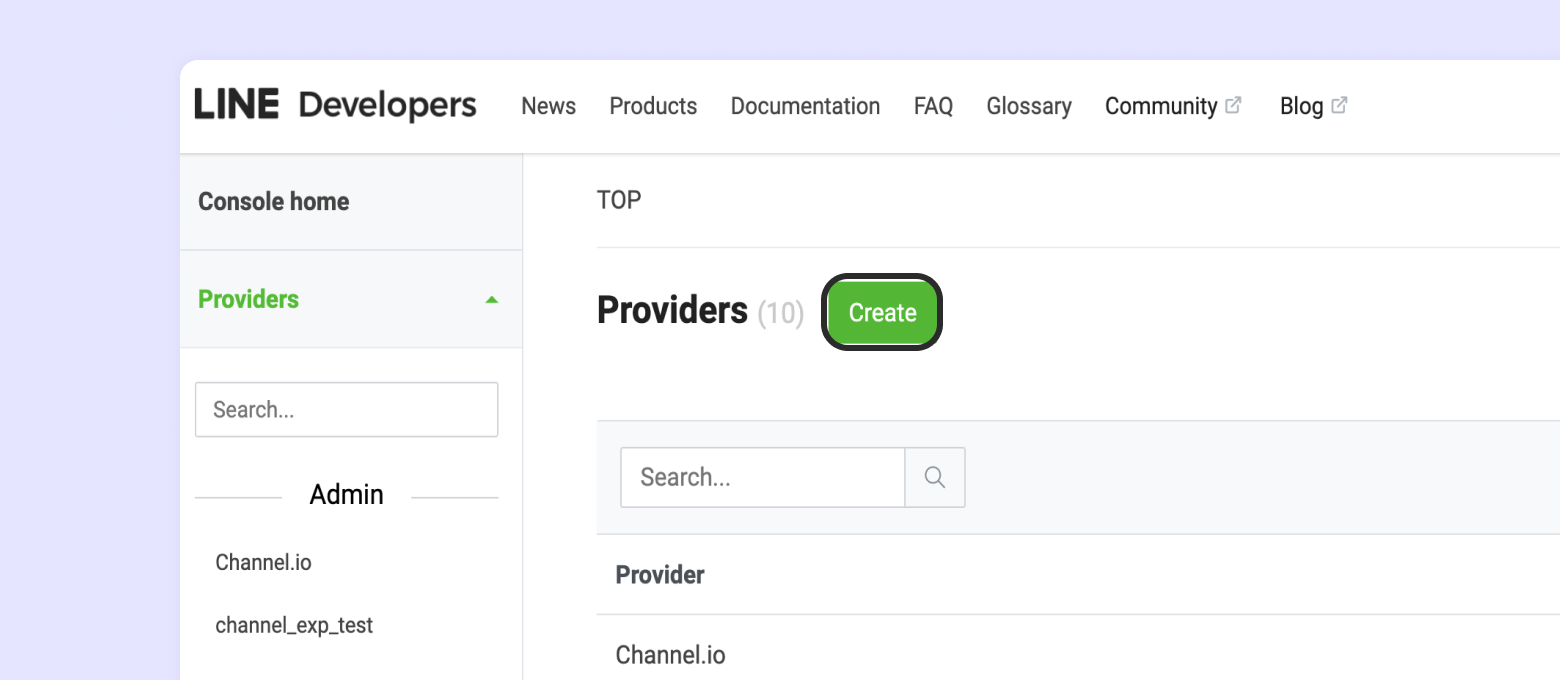Click the magnifier search icon button

tap(935, 478)
